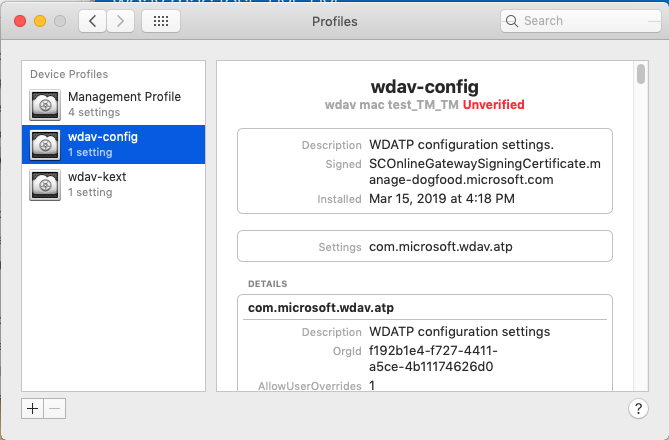The image size is (669, 440).
Task: Add a profile with the plus button
Action: pyautogui.click(x=32, y=408)
